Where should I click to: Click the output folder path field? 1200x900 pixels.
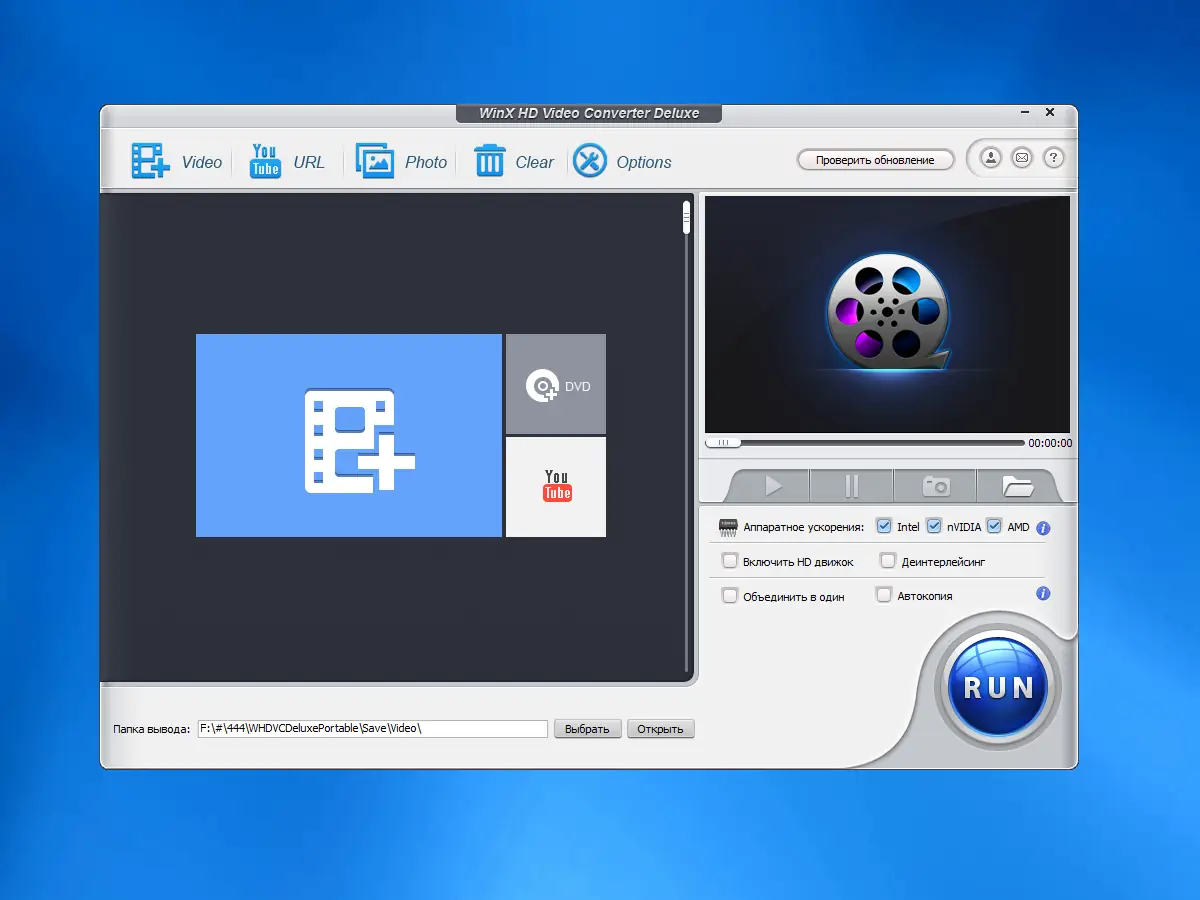click(370, 728)
